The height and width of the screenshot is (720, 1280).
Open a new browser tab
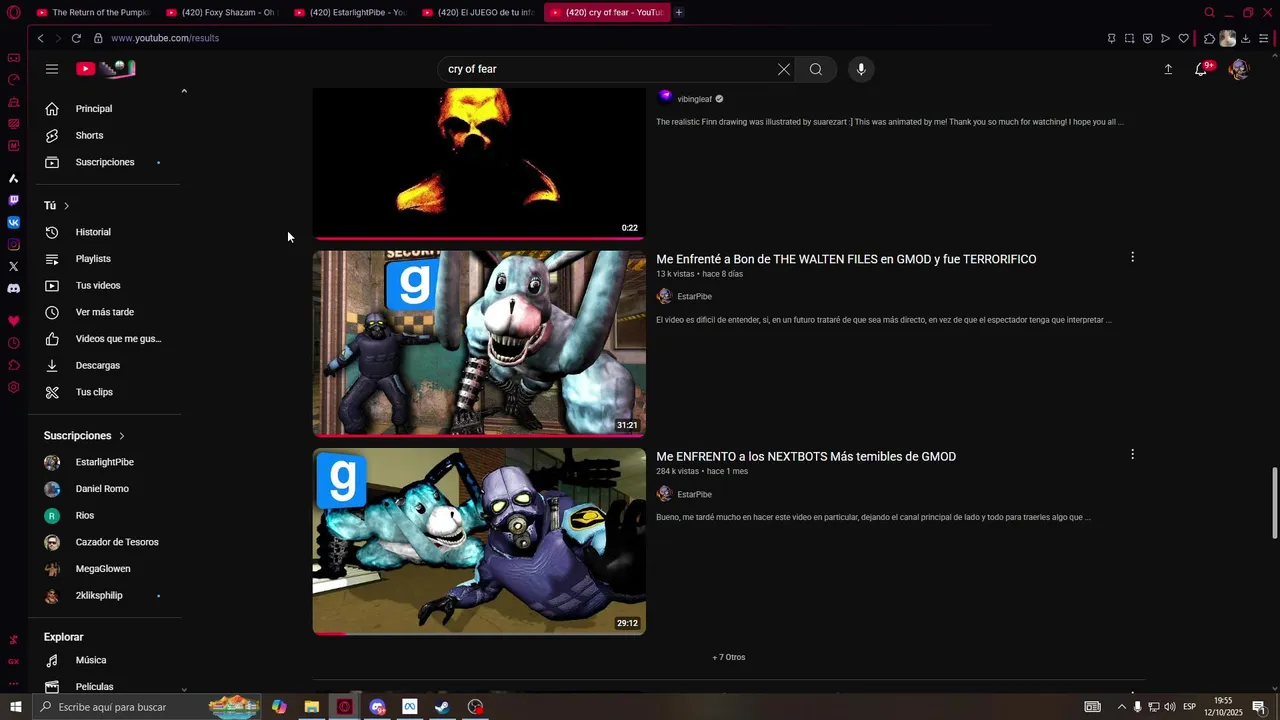click(x=679, y=12)
